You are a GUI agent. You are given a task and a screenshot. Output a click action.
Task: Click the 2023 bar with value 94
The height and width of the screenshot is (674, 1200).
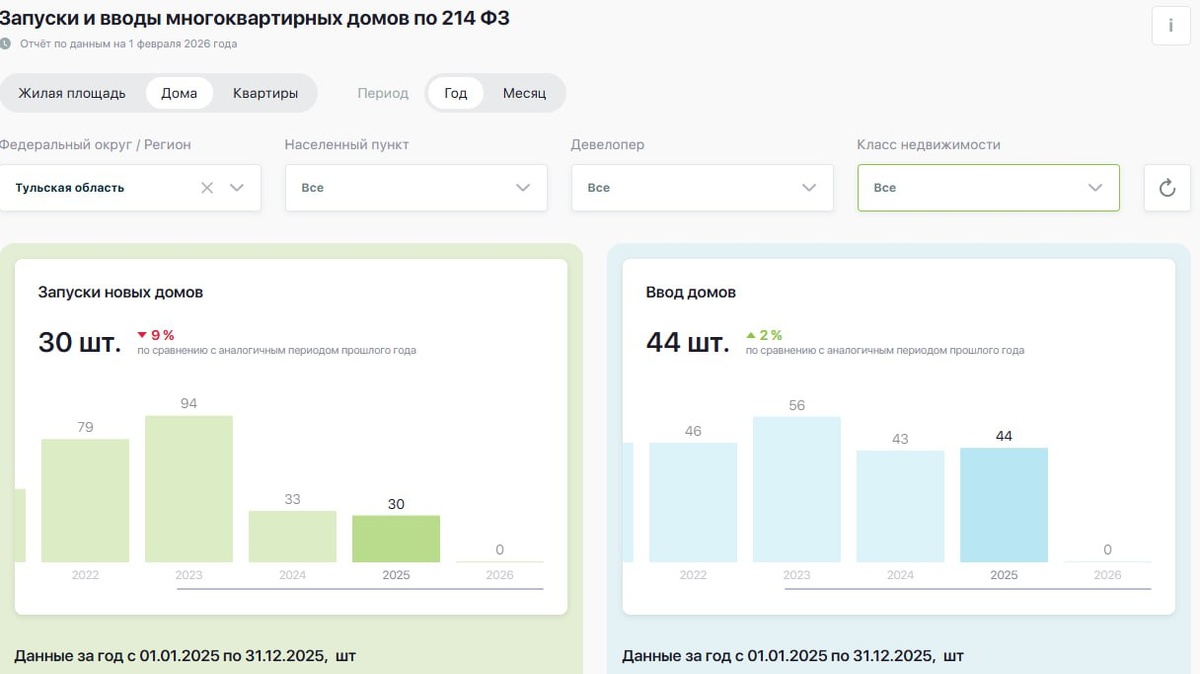[189, 489]
